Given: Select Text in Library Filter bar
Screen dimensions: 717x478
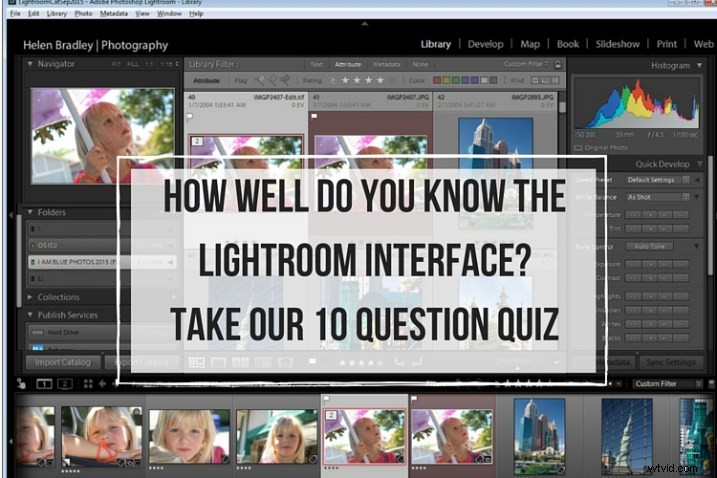Looking at the screenshot, I should 316,64.
